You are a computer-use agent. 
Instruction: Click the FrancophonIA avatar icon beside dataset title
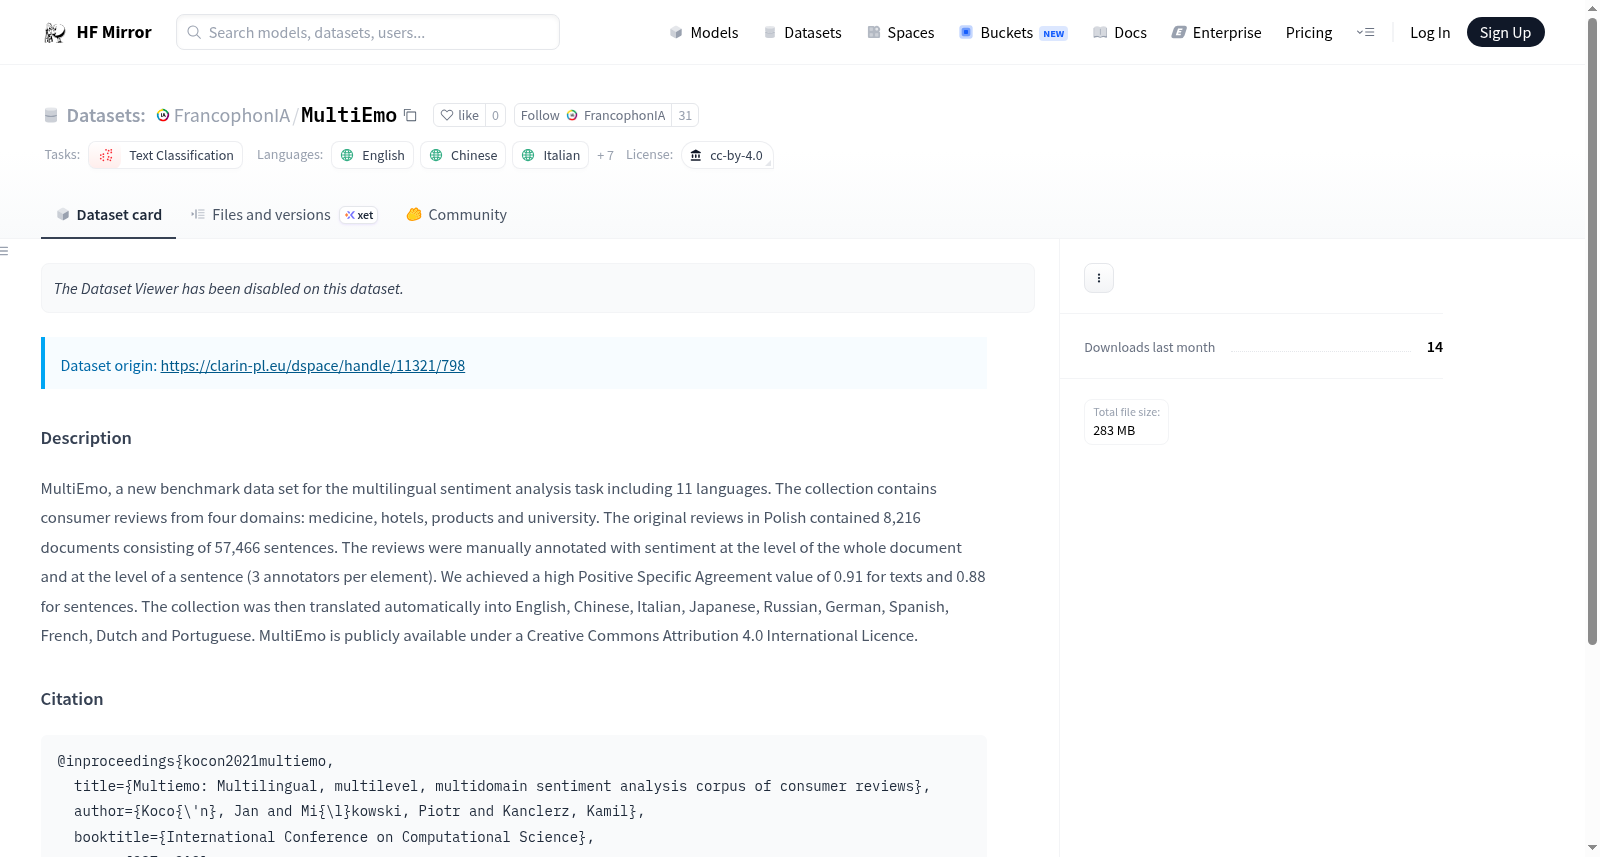(163, 115)
